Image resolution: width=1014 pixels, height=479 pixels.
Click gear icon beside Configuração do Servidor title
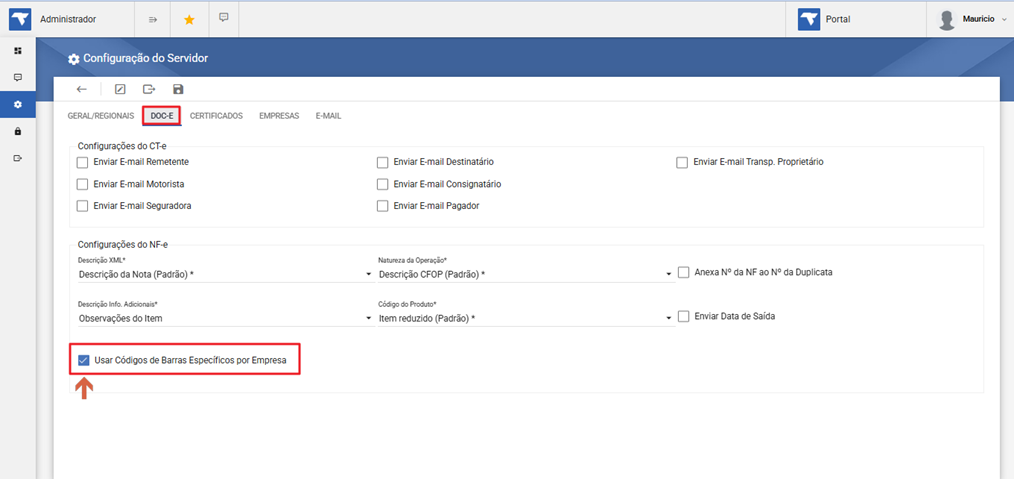[74, 59]
